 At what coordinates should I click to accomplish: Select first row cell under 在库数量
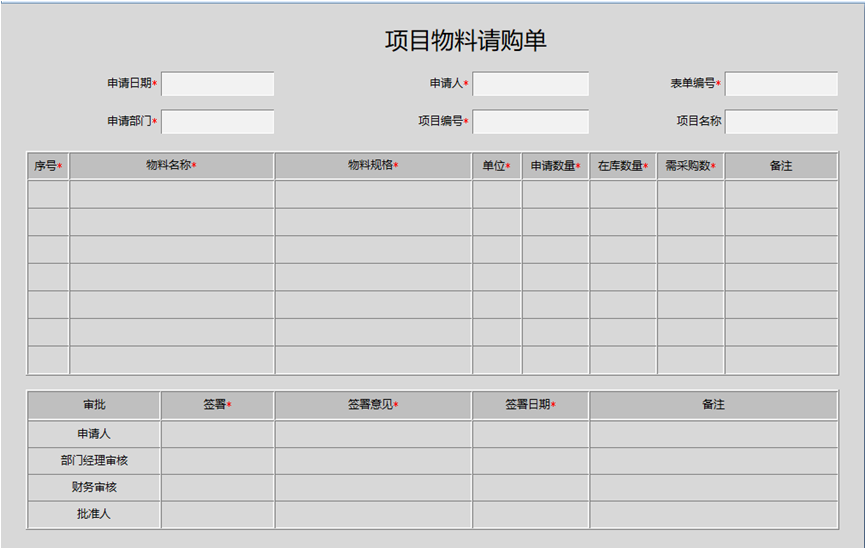click(x=622, y=194)
